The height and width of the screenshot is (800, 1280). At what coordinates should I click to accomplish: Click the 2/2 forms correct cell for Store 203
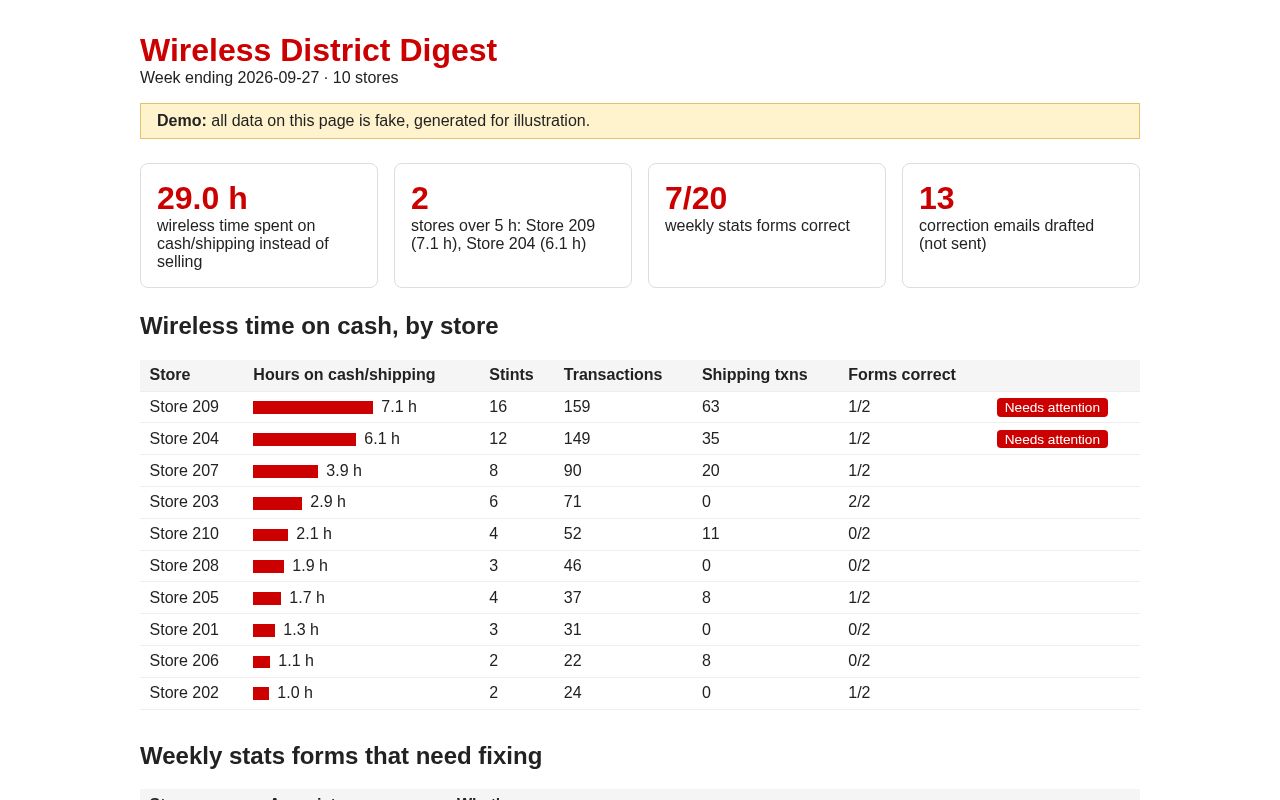click(x=859, y=502)
